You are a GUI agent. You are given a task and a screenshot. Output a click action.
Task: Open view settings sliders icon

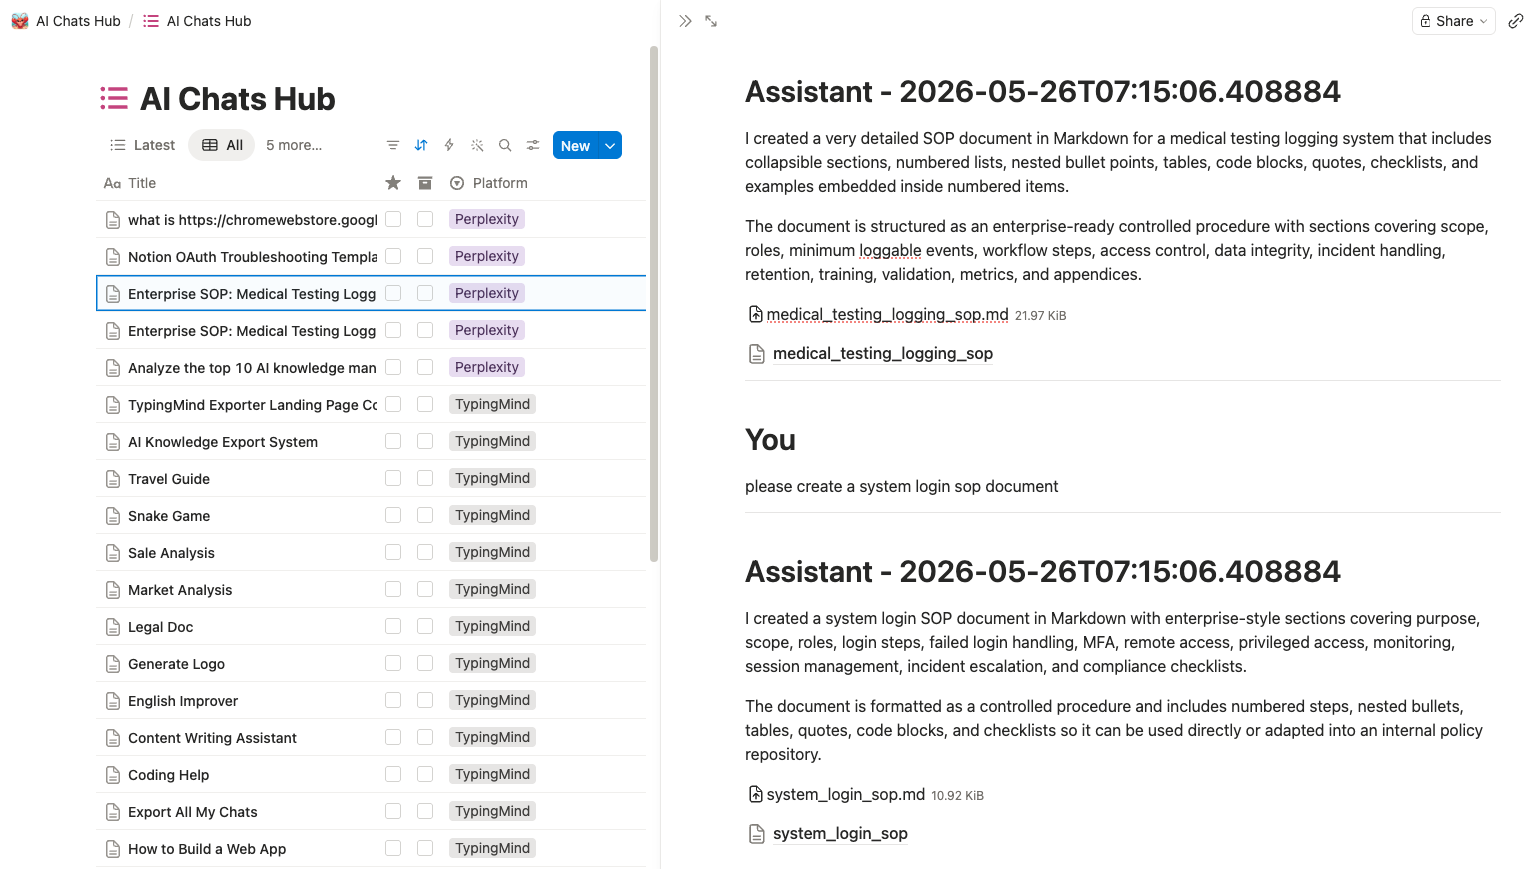tap(533, 145)
